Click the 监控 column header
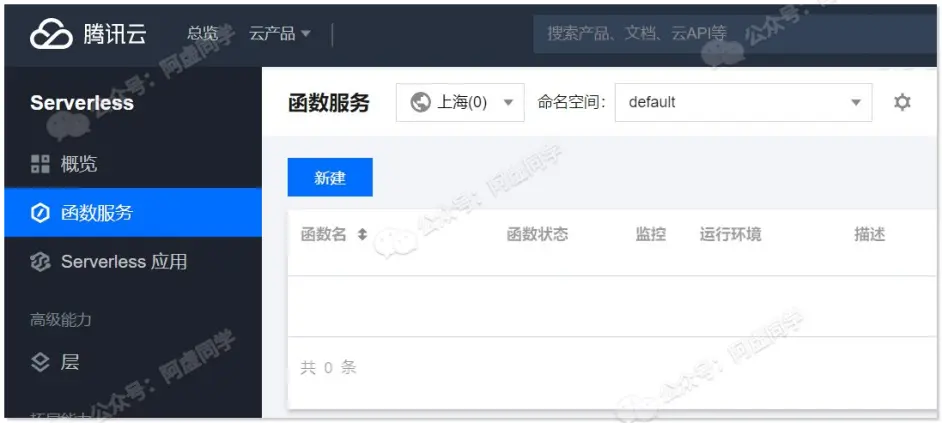This screenshot has width=942, height=423. 650,234
